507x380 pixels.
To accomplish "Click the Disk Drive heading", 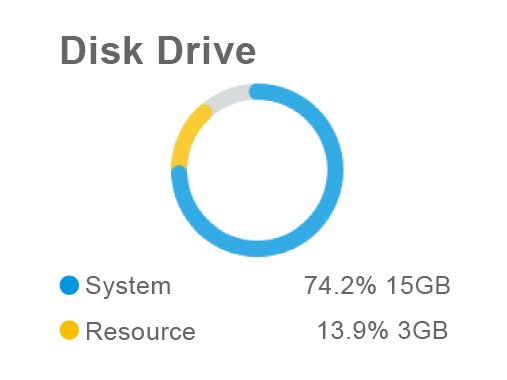I will (x=158, y=51).
